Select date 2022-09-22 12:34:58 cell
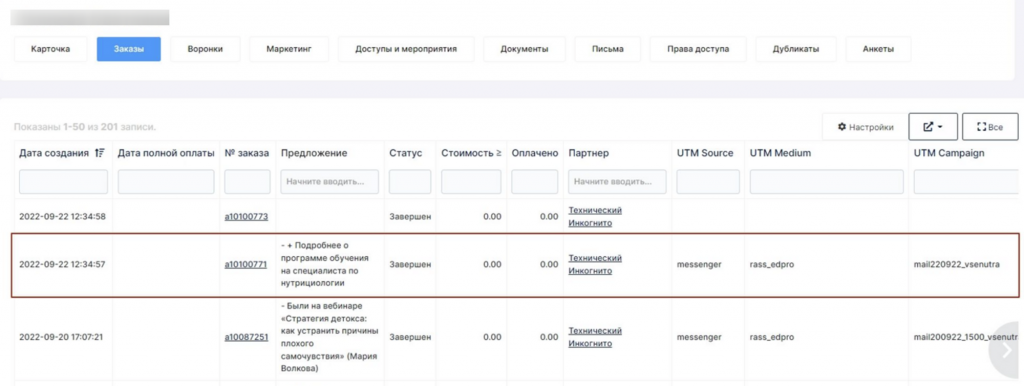 tap(63, 217)
